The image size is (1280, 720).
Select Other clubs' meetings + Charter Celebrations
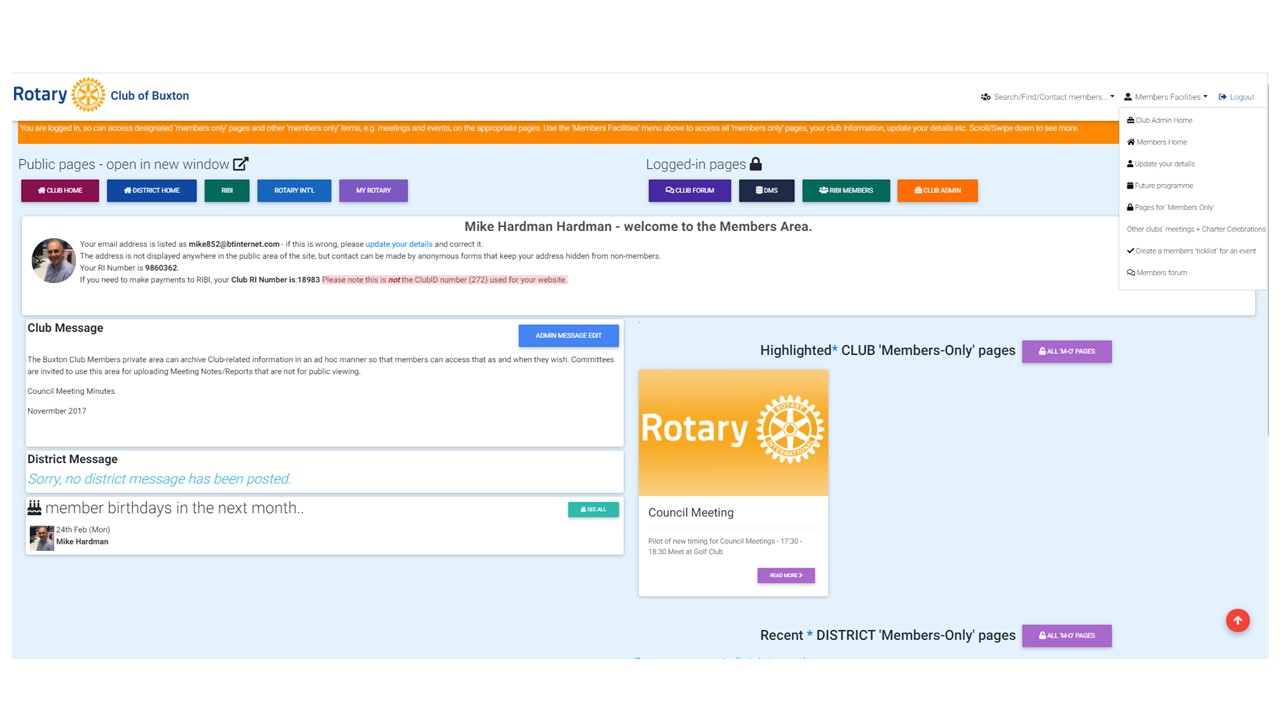coord(1196,229)
